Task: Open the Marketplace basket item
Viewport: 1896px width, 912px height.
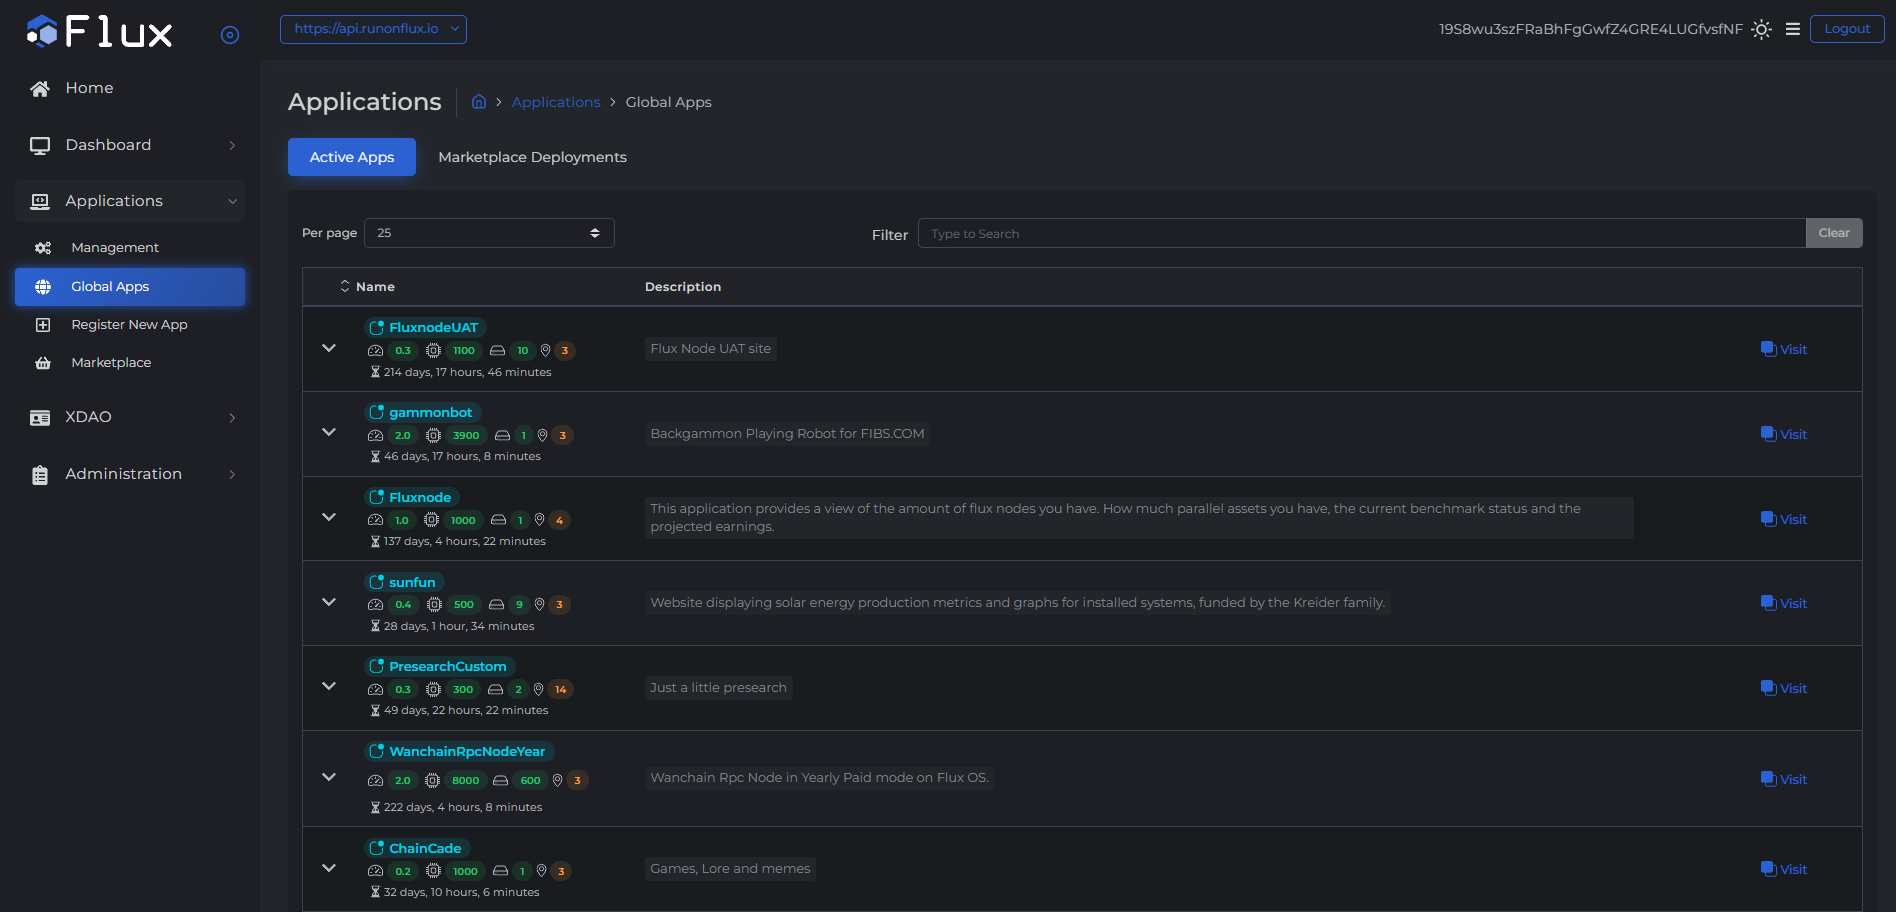Action: [111, 363]
